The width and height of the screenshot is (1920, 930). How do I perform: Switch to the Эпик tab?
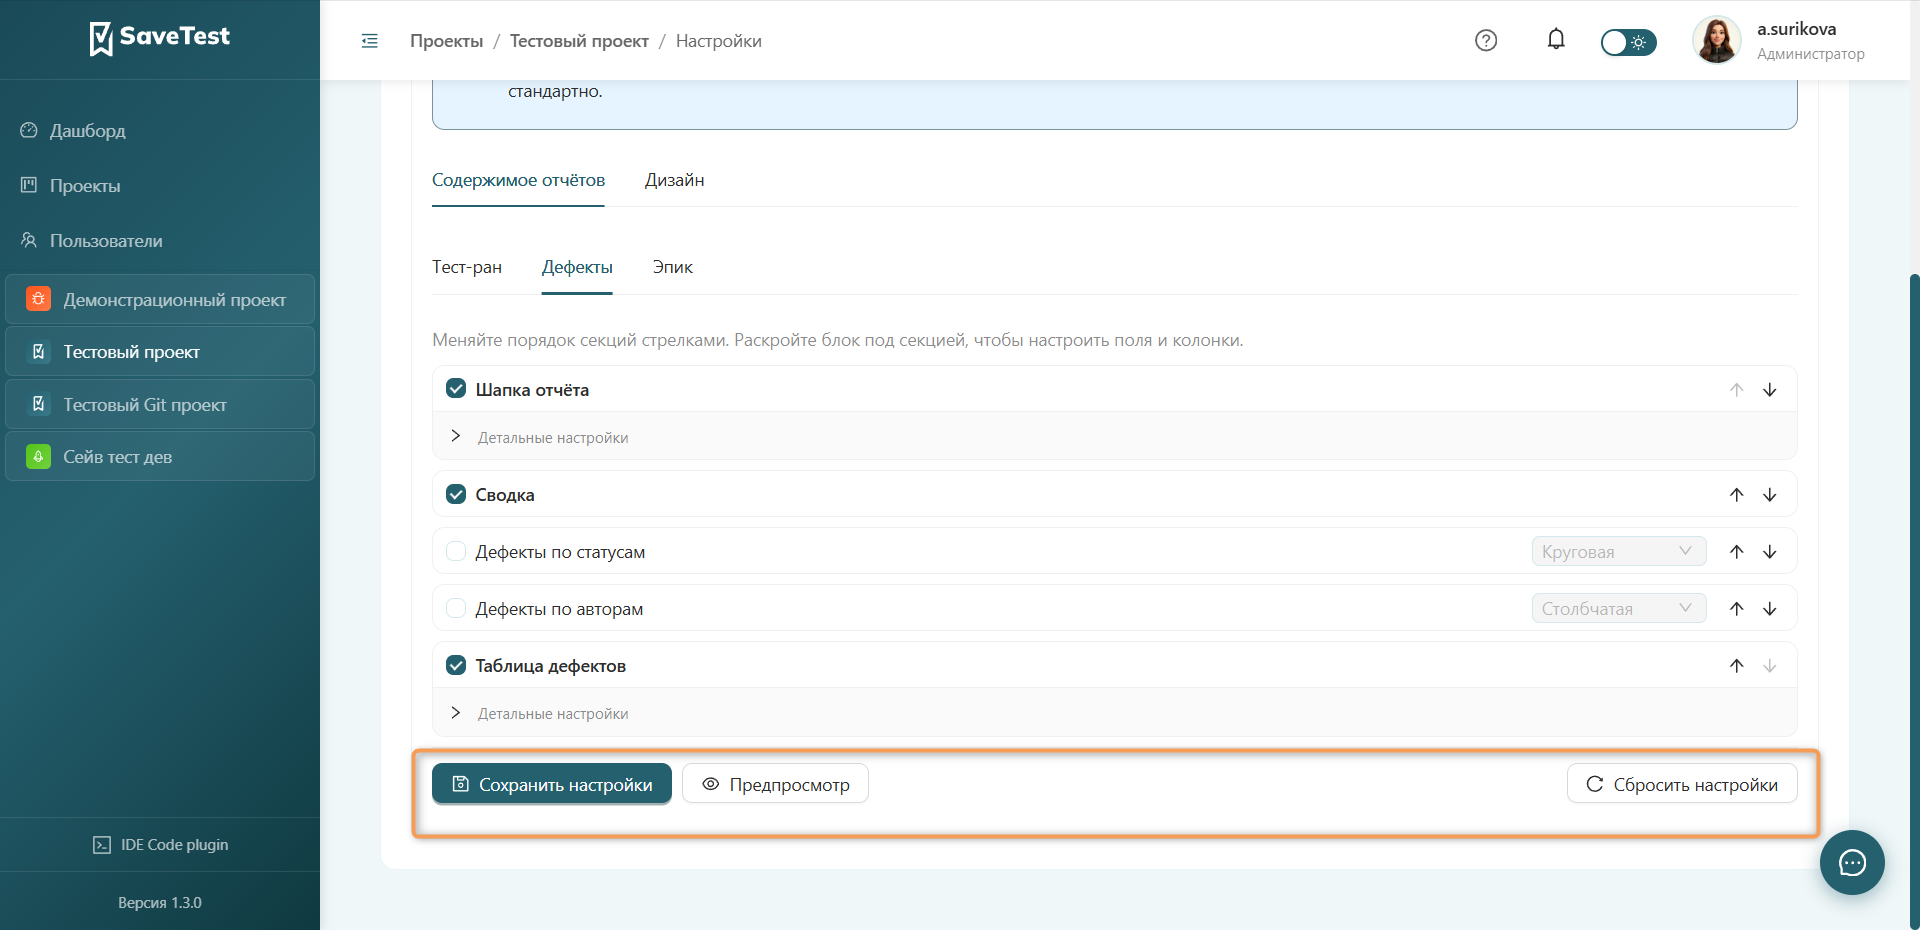[x=672, y=267]
